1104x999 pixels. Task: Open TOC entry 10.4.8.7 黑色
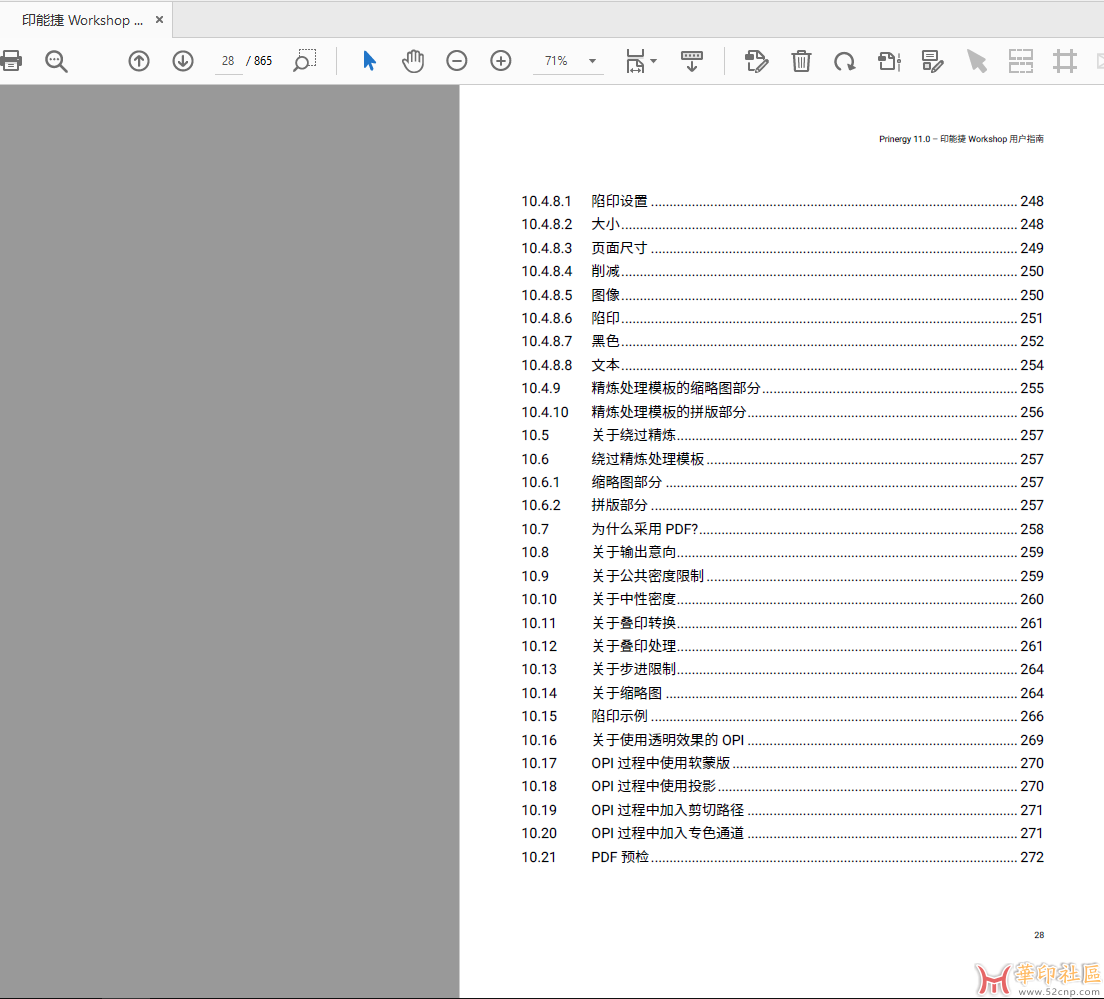[782, 341]
